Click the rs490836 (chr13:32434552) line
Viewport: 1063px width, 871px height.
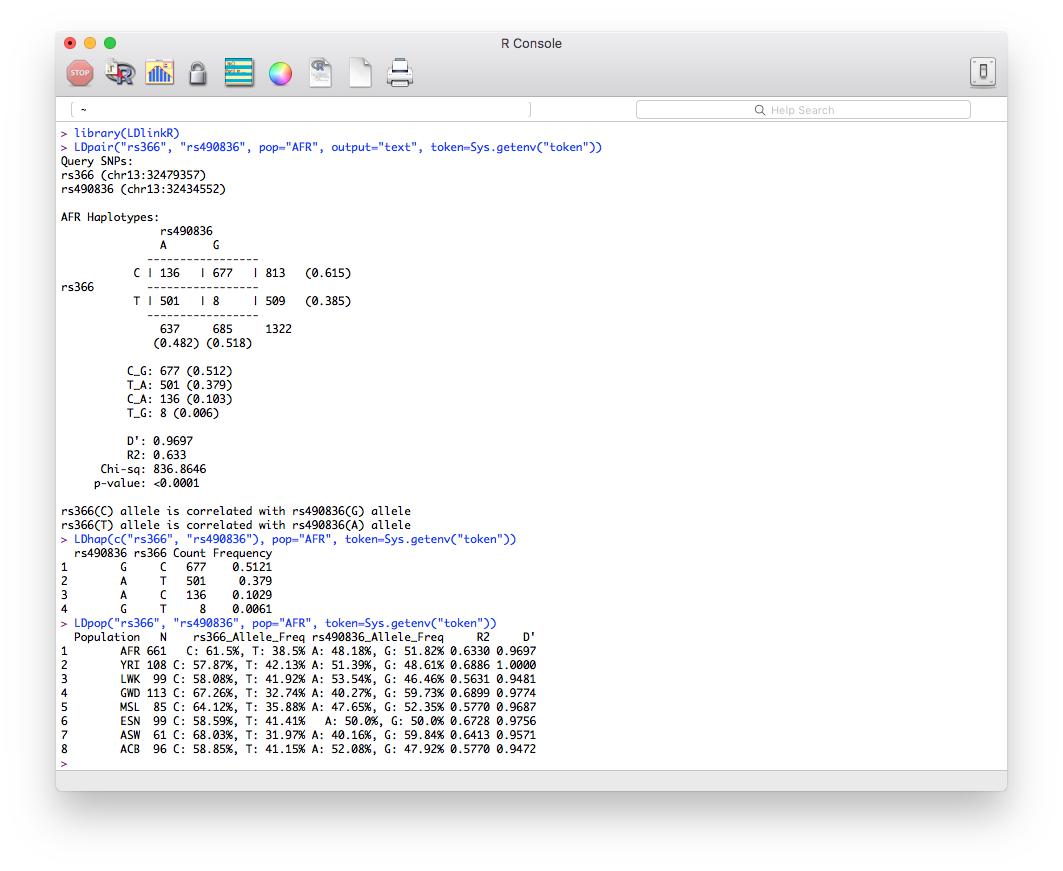pos(143,189)
